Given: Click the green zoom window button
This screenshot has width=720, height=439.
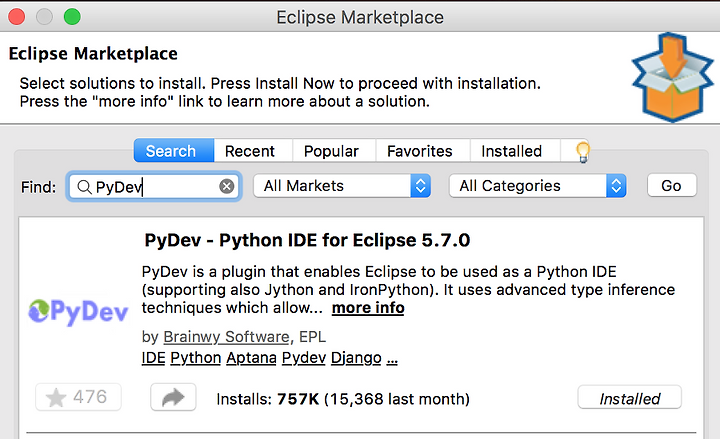Looking at the screenshot, I should [x=72, y=17].
